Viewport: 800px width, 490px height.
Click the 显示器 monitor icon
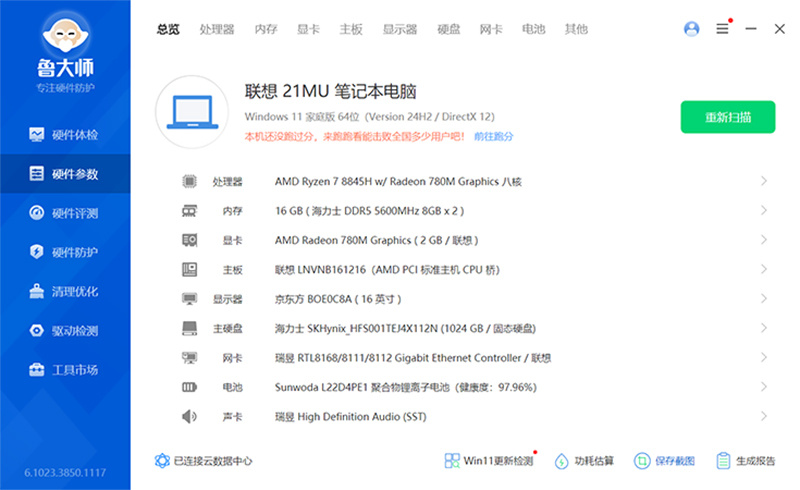coord(189,299)
